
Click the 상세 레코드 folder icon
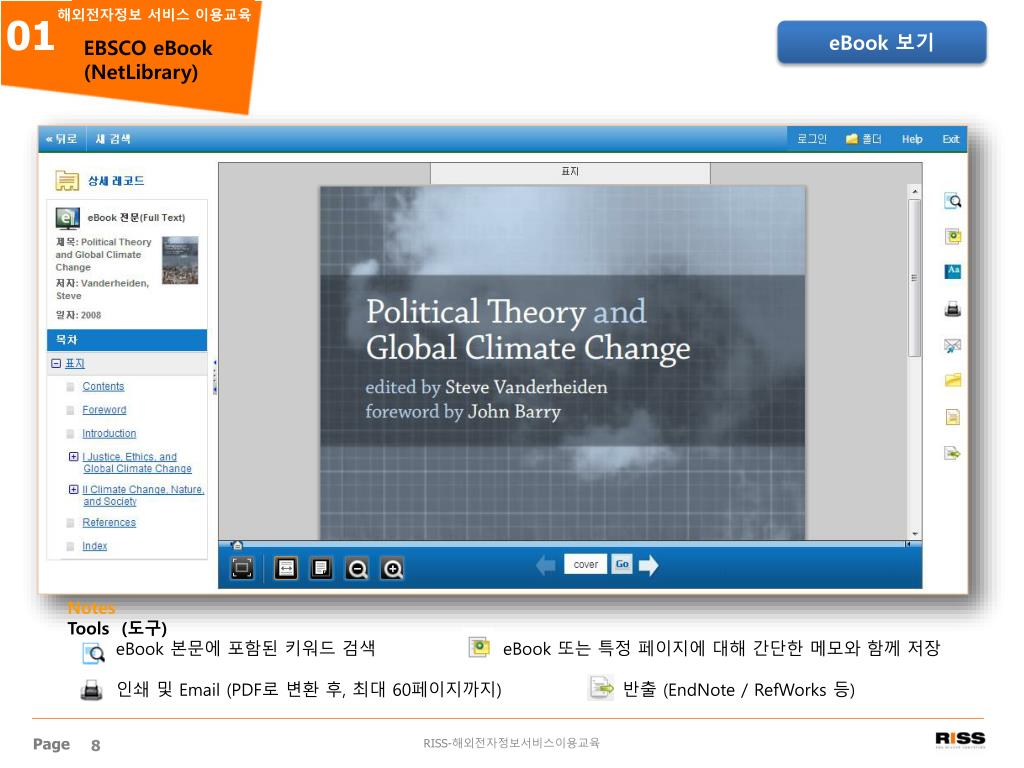(x=67, y=180)
